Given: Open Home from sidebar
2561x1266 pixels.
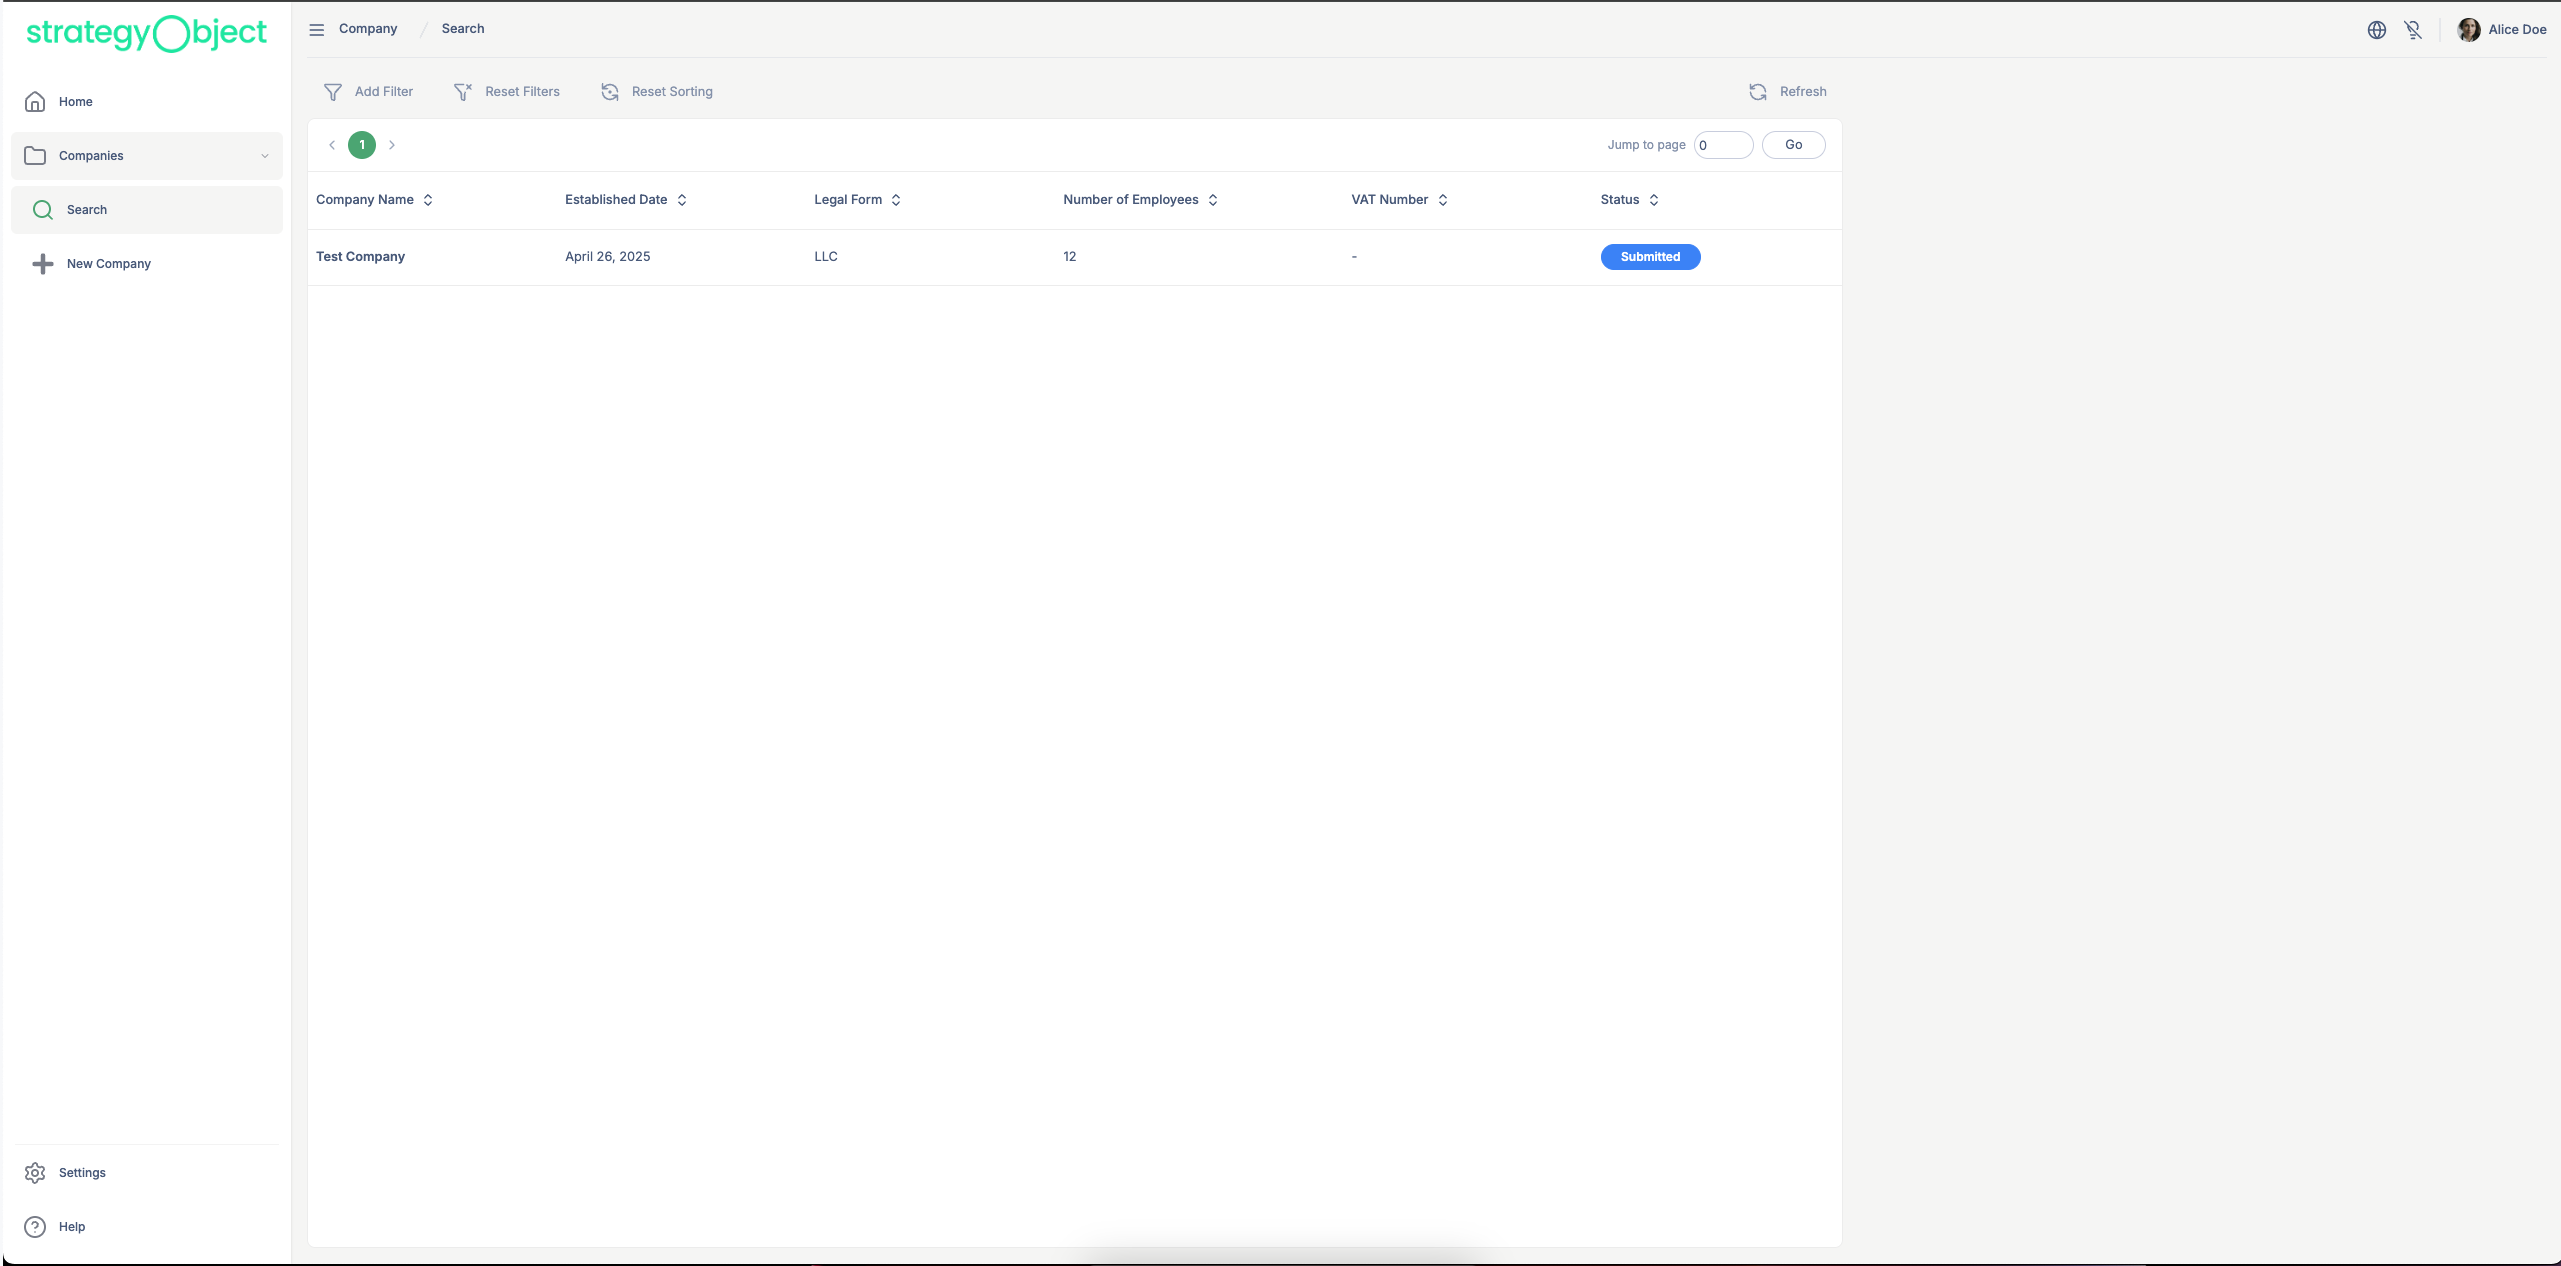Looking at the screenshot, I should point(75,102).
